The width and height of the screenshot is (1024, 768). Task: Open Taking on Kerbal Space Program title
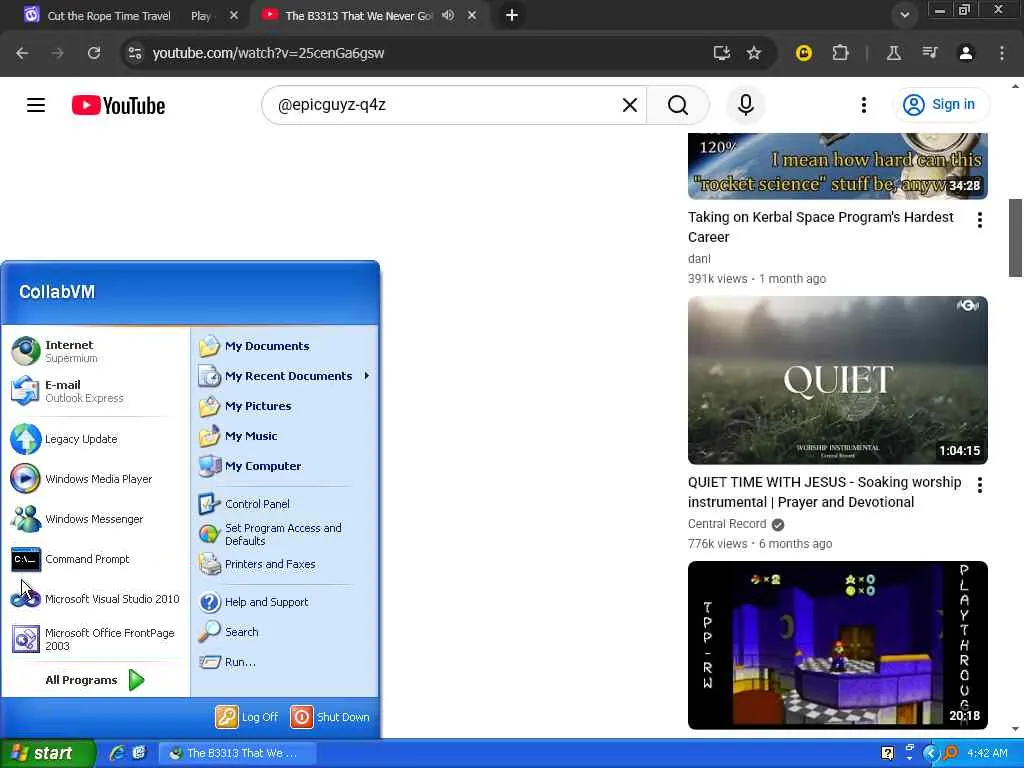(820, 227)
